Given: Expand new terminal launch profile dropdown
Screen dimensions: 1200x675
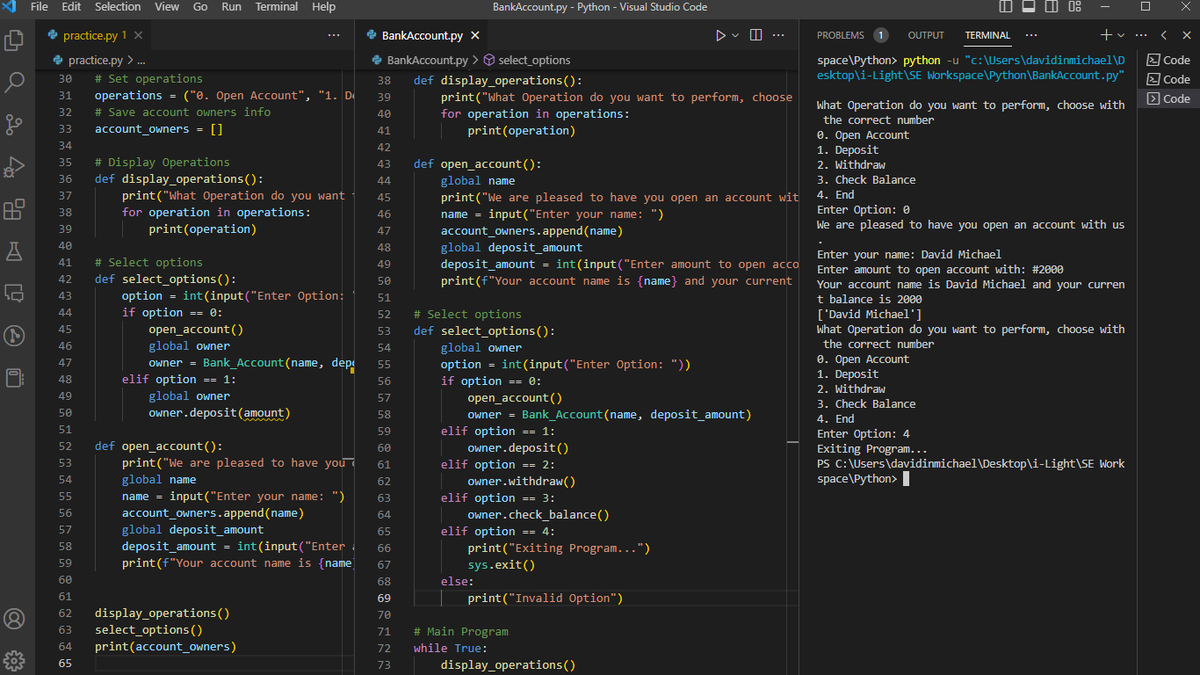Looking at the screenshot, I should (1120, 35).
